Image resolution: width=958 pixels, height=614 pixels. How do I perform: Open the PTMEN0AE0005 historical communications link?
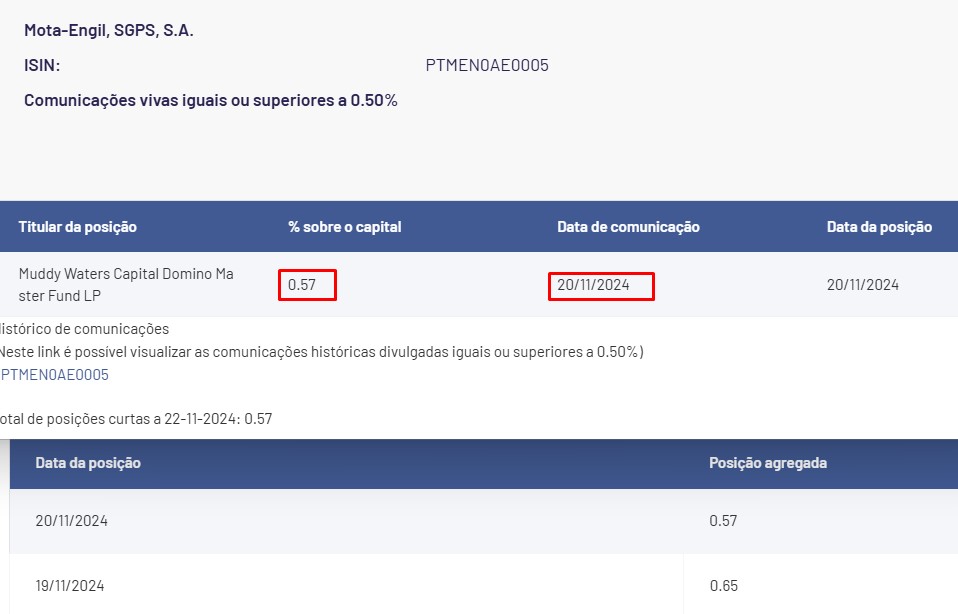click(55, 375)
